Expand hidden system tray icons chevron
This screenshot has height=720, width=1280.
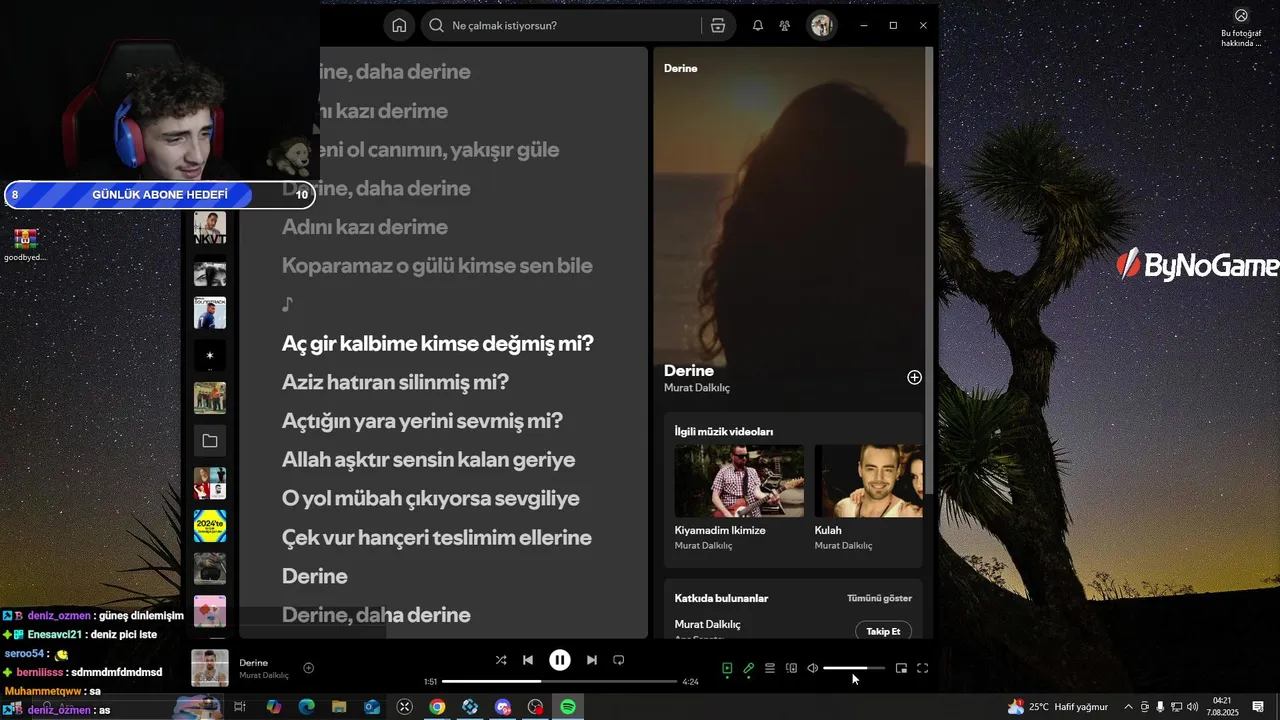point(1129,707)
